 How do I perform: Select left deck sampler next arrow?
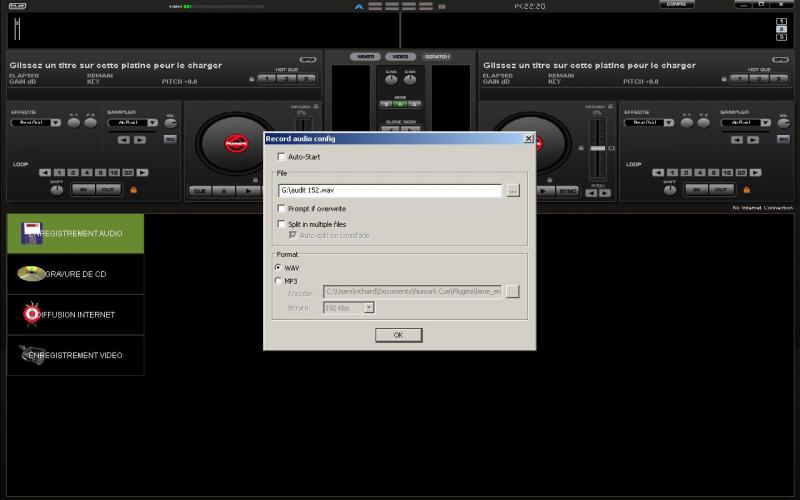140,139
